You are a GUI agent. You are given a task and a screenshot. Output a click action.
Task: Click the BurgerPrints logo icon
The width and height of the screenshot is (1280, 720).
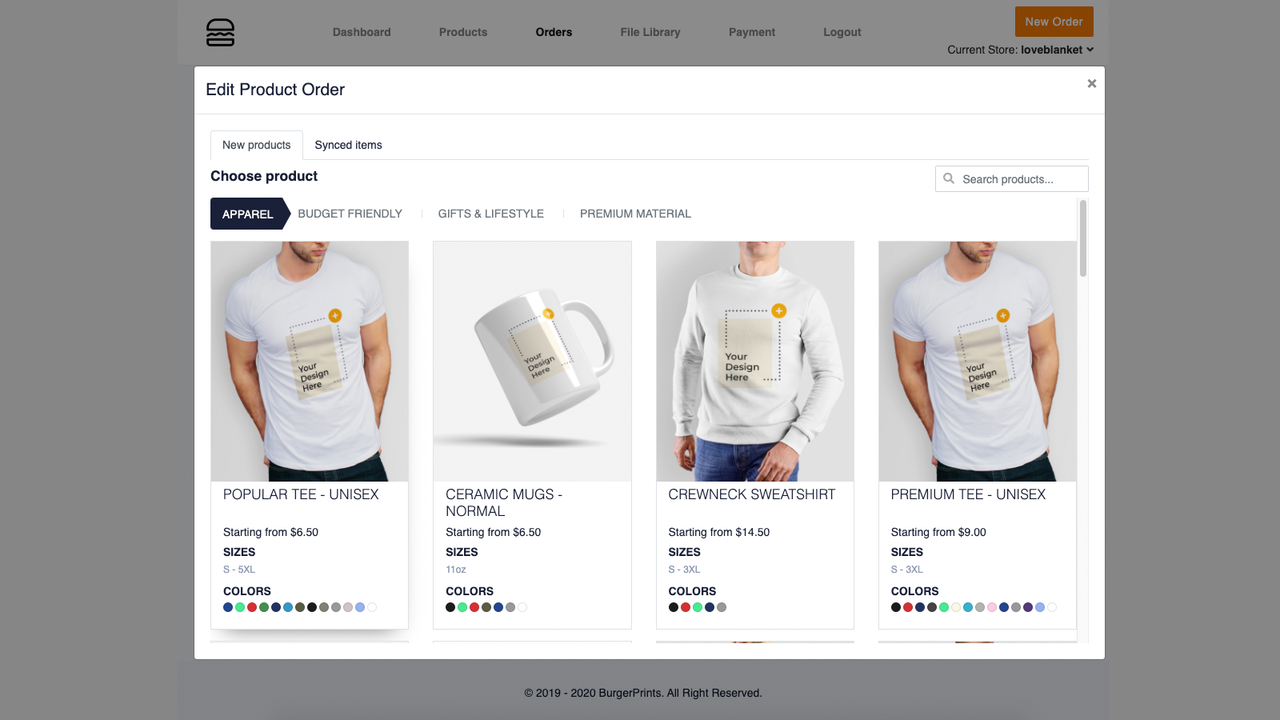tap(219, 31)
